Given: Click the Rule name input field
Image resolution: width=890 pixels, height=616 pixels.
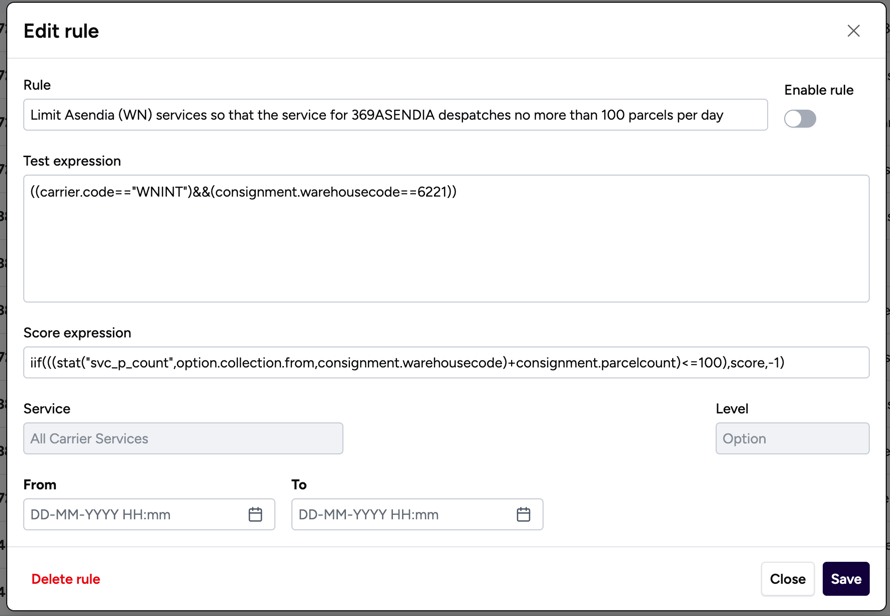Looking at the screenshot, I should tap(395, 115).
